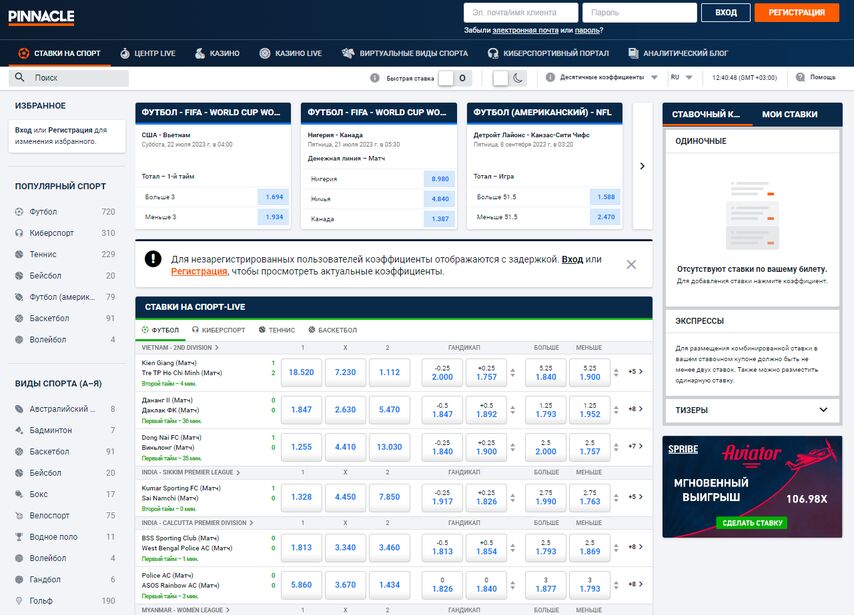The height and width of the screenshot is (615, 854).
Task: Switch to the Ставочный купон tab
Action: pos(706,114)
